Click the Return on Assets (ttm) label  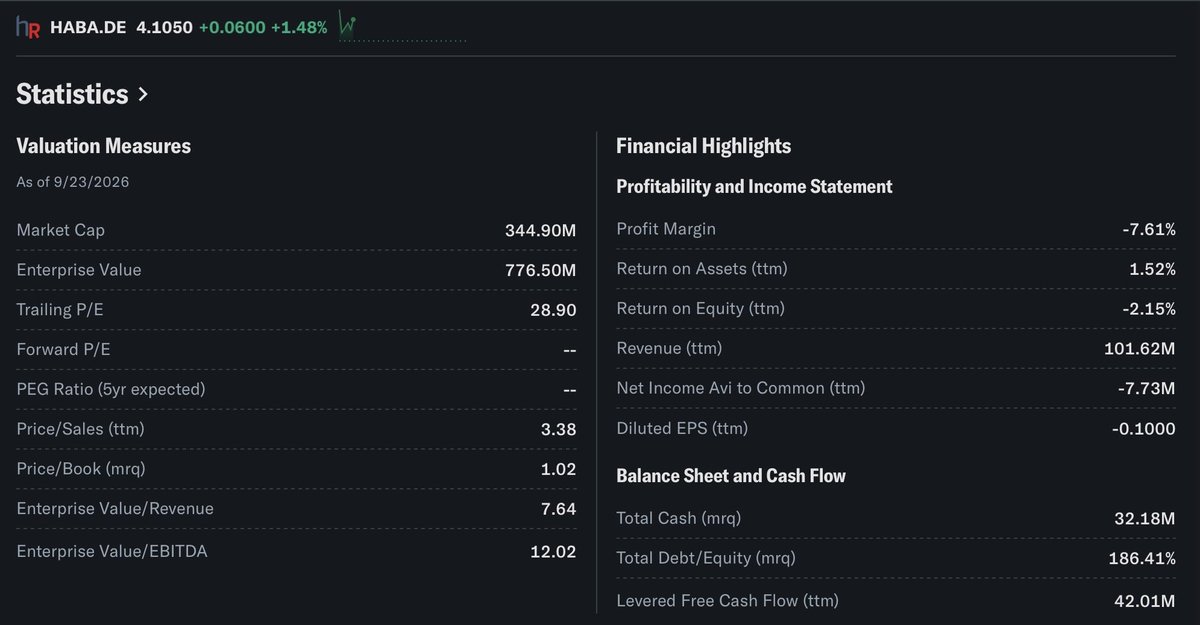(702, 269)
